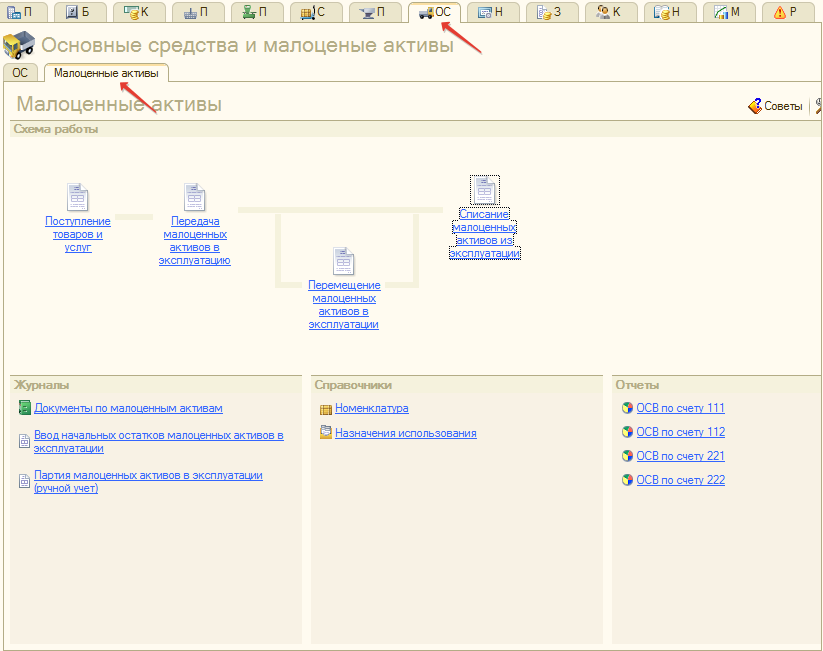Go to the Р tab with the warning icon
The image size is (823, 651).
coord(787,12)
